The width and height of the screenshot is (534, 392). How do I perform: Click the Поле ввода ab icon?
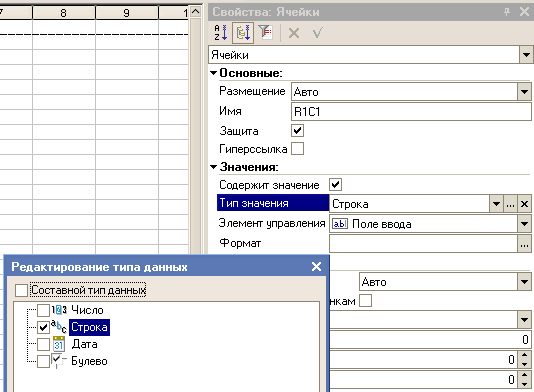pos(340,224)
